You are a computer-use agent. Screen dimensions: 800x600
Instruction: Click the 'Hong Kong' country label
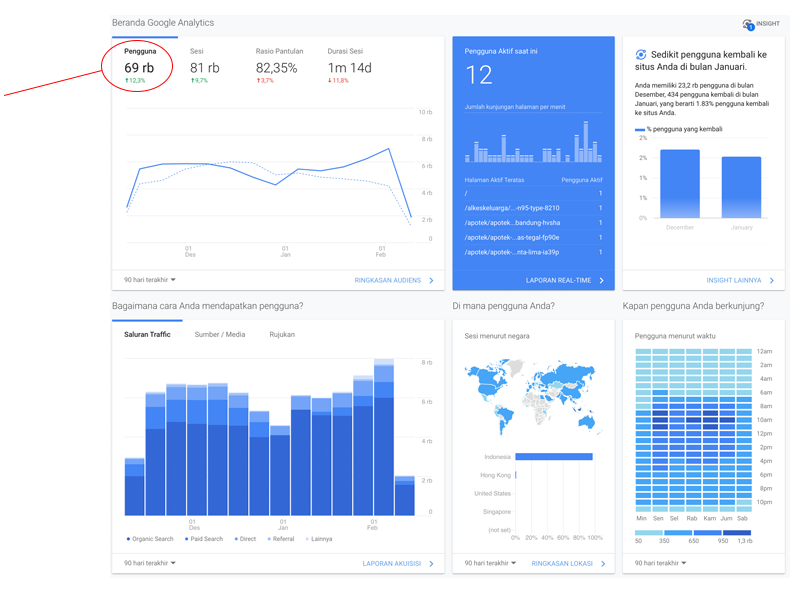(x=495, y=475)
